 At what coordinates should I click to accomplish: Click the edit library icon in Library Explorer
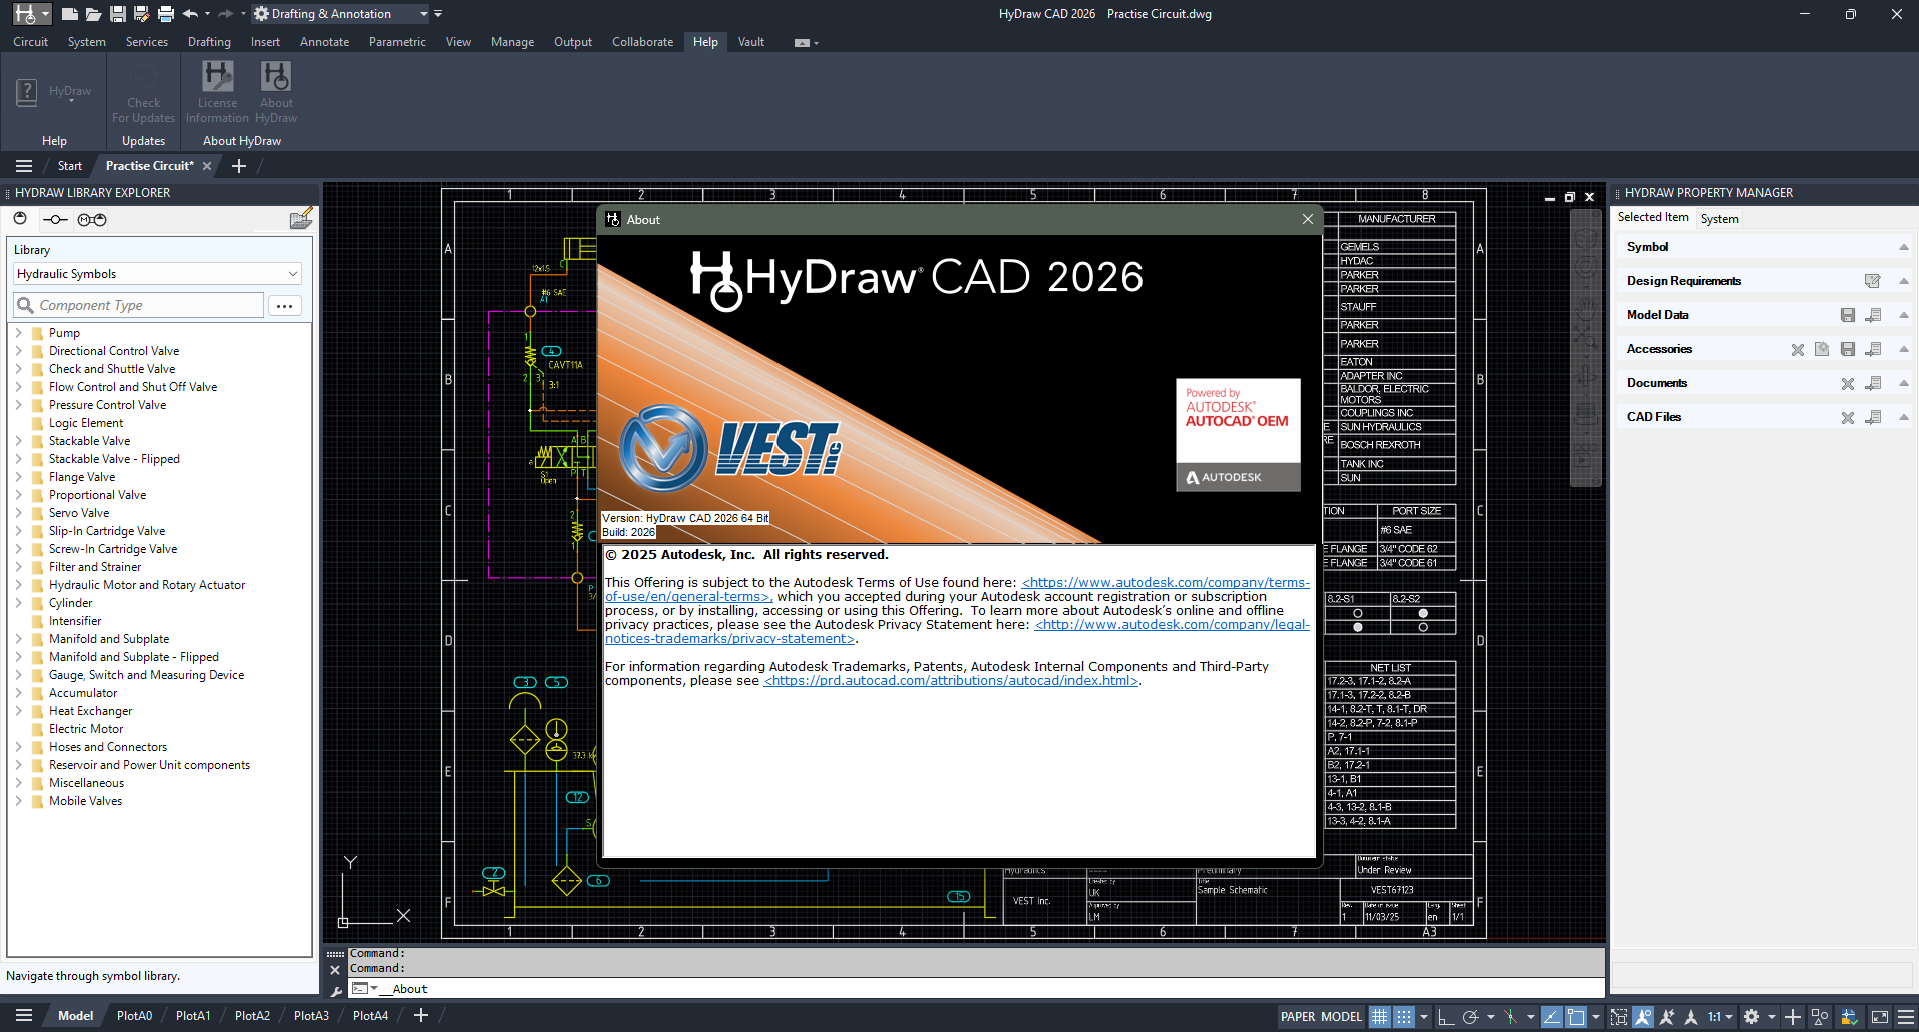click(x=301, y=218)
